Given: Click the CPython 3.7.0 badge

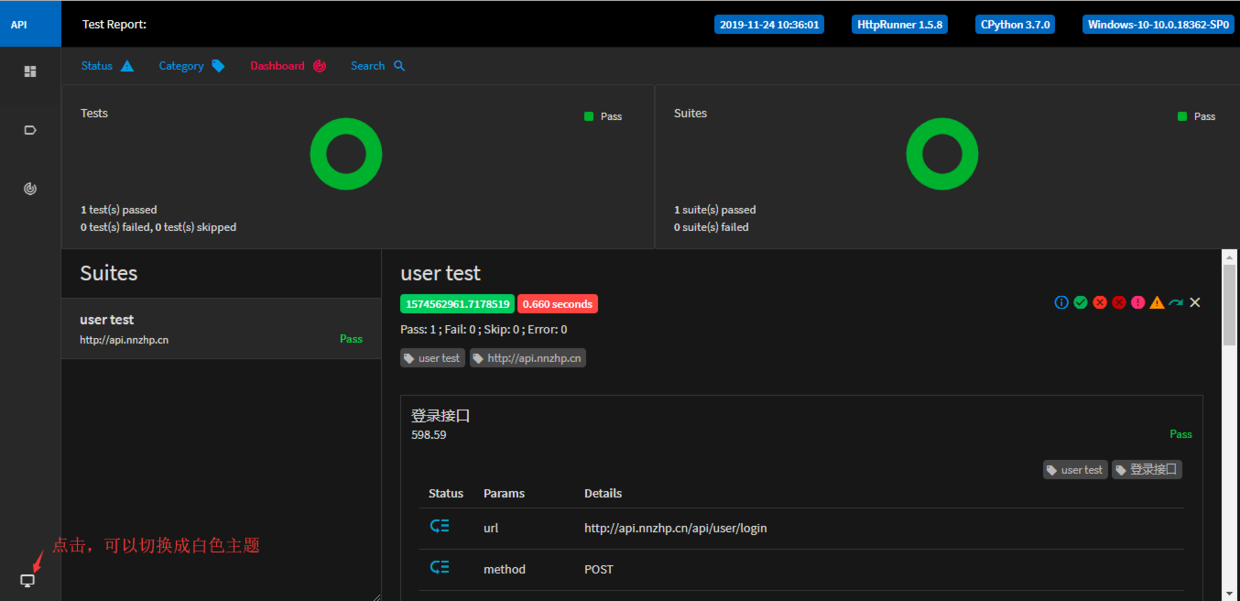Looking at the screenshot, I should click(x=1015, y=25).
